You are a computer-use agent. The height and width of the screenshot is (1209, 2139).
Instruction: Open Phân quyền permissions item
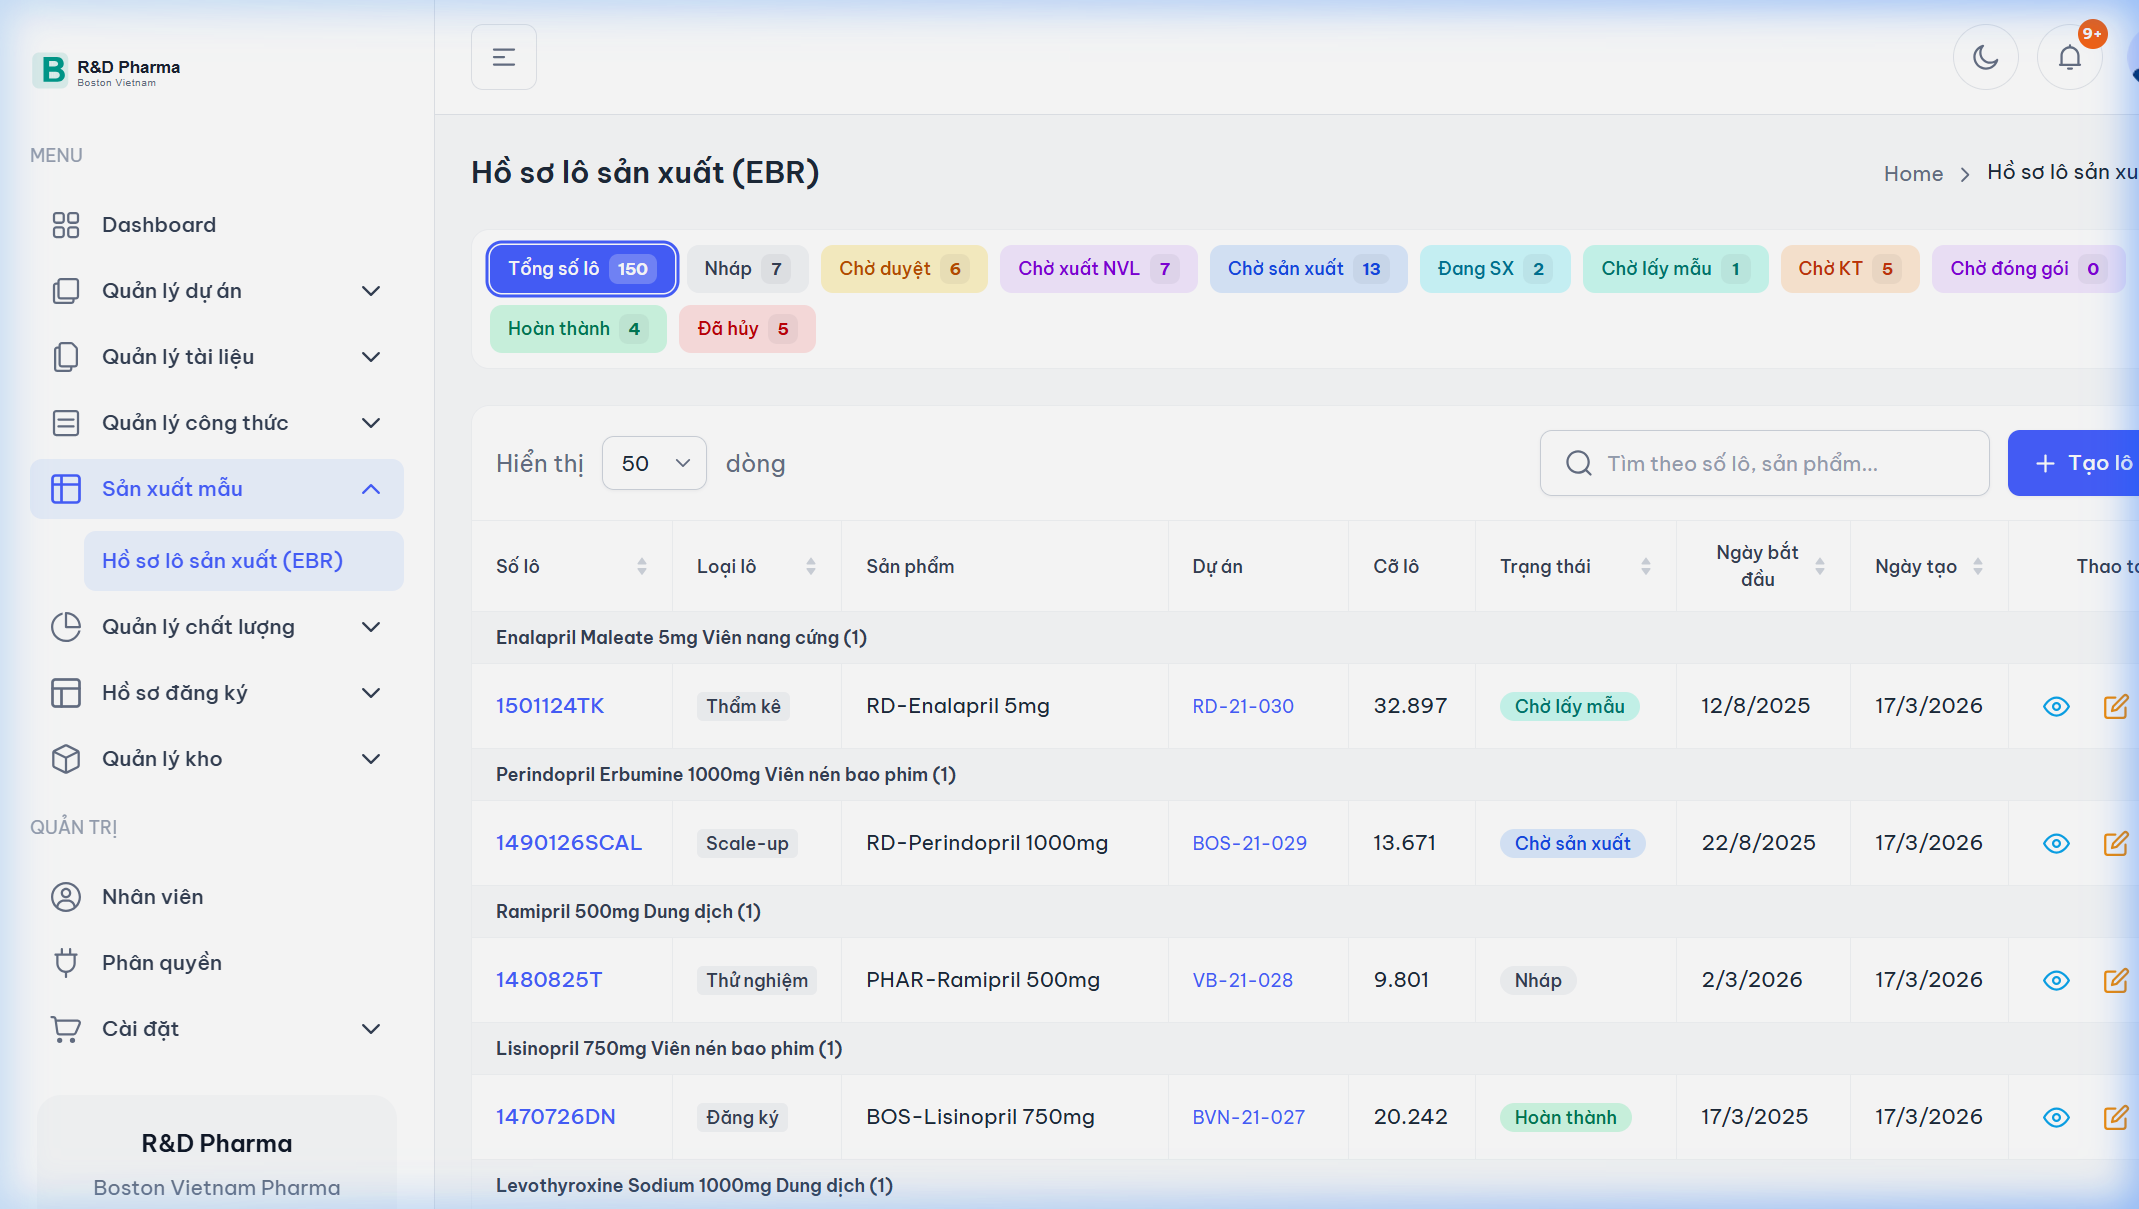coord(161,963)
